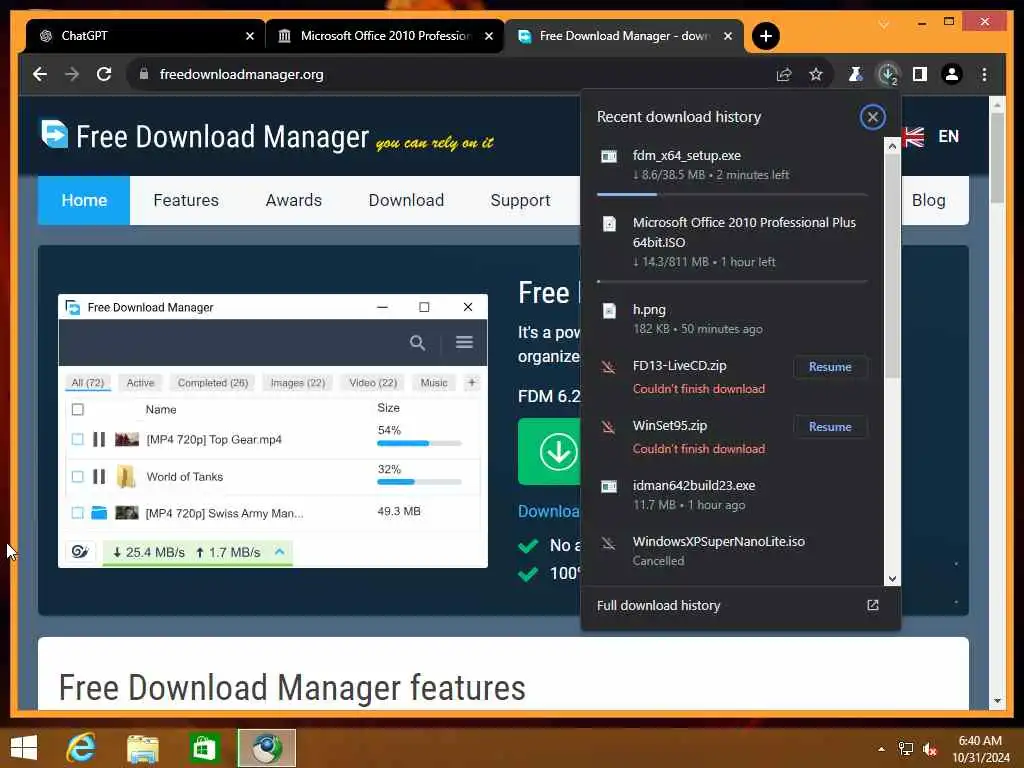
Task: Click the idman642build23.exe file icon
Action: click(x=609, y=487)
